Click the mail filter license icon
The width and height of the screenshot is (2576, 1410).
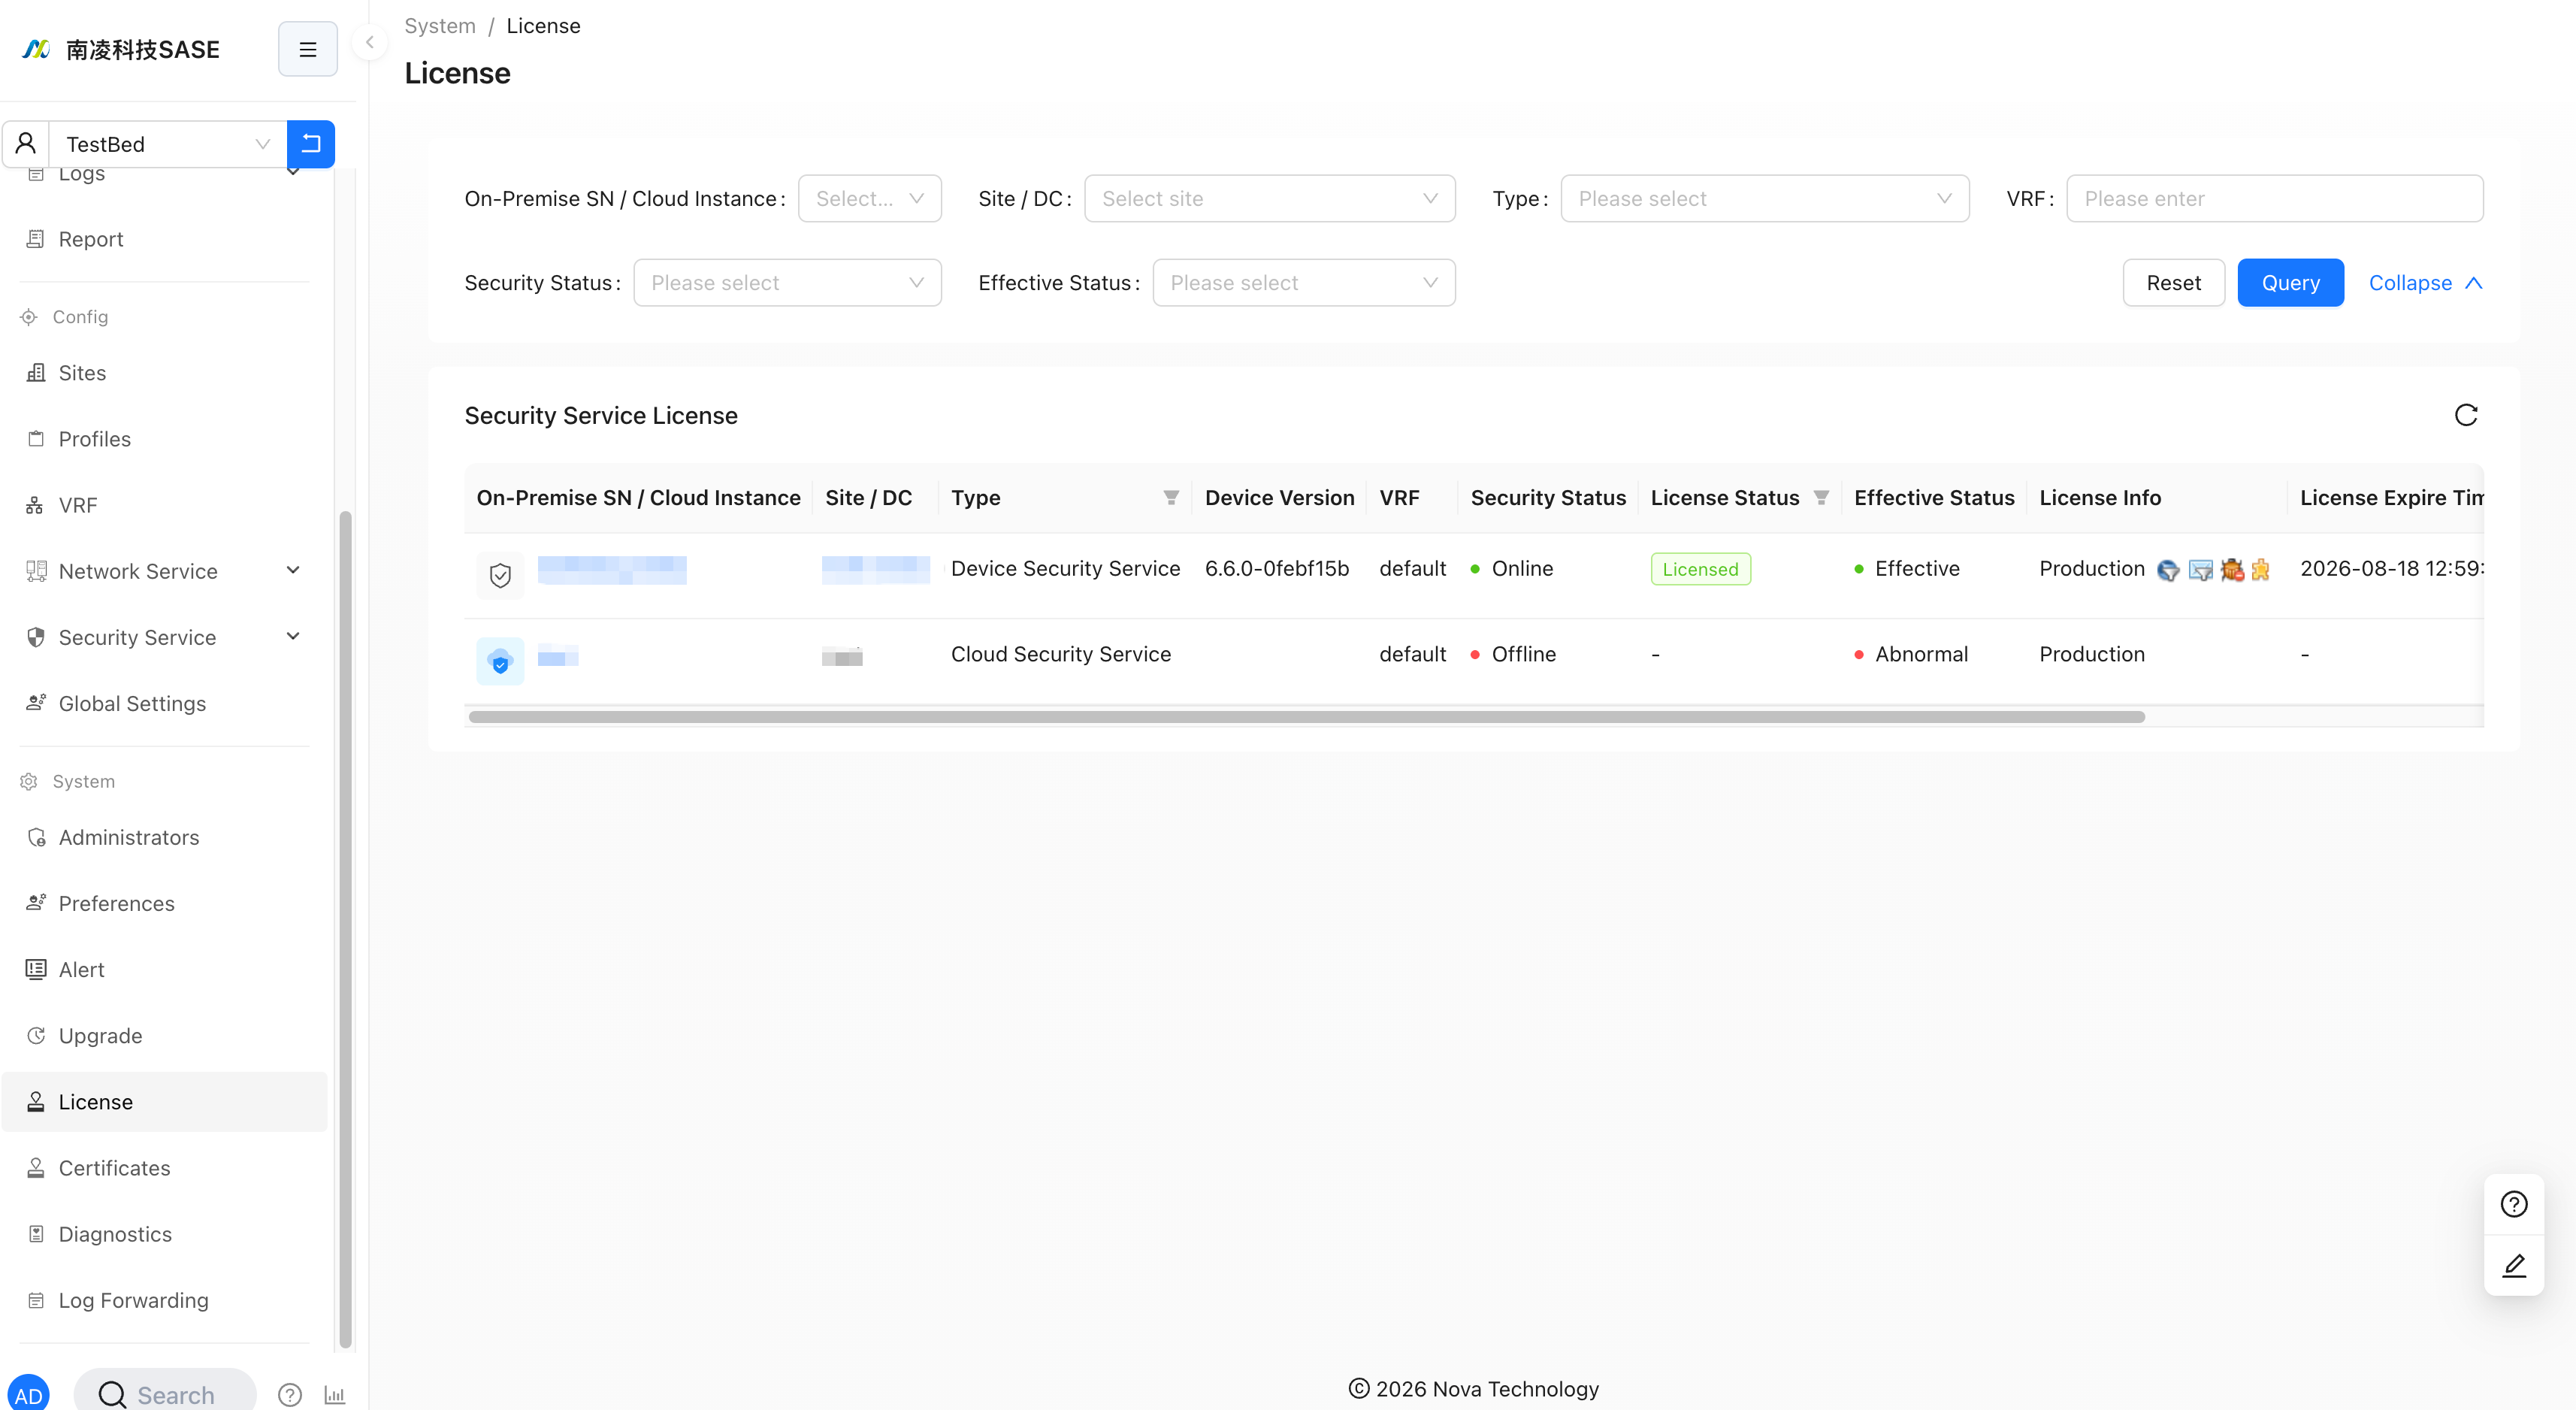point(2200,570)
